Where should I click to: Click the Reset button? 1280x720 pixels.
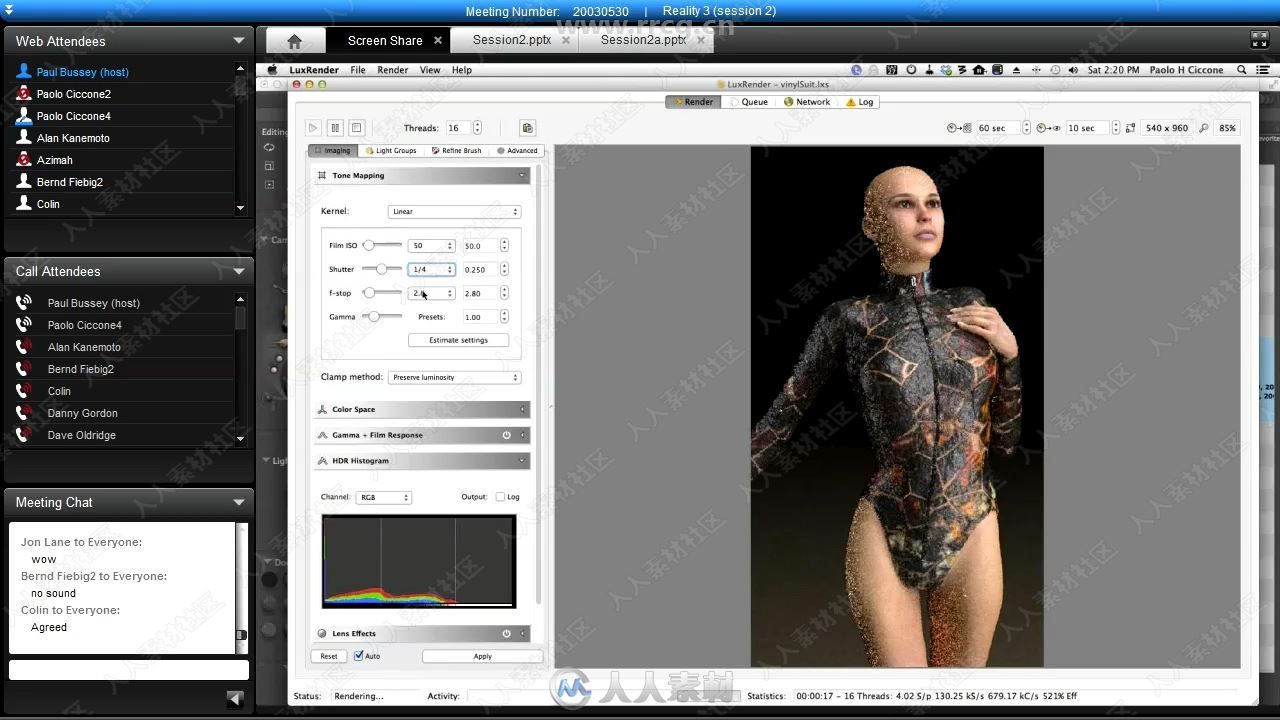coord(329,656)
